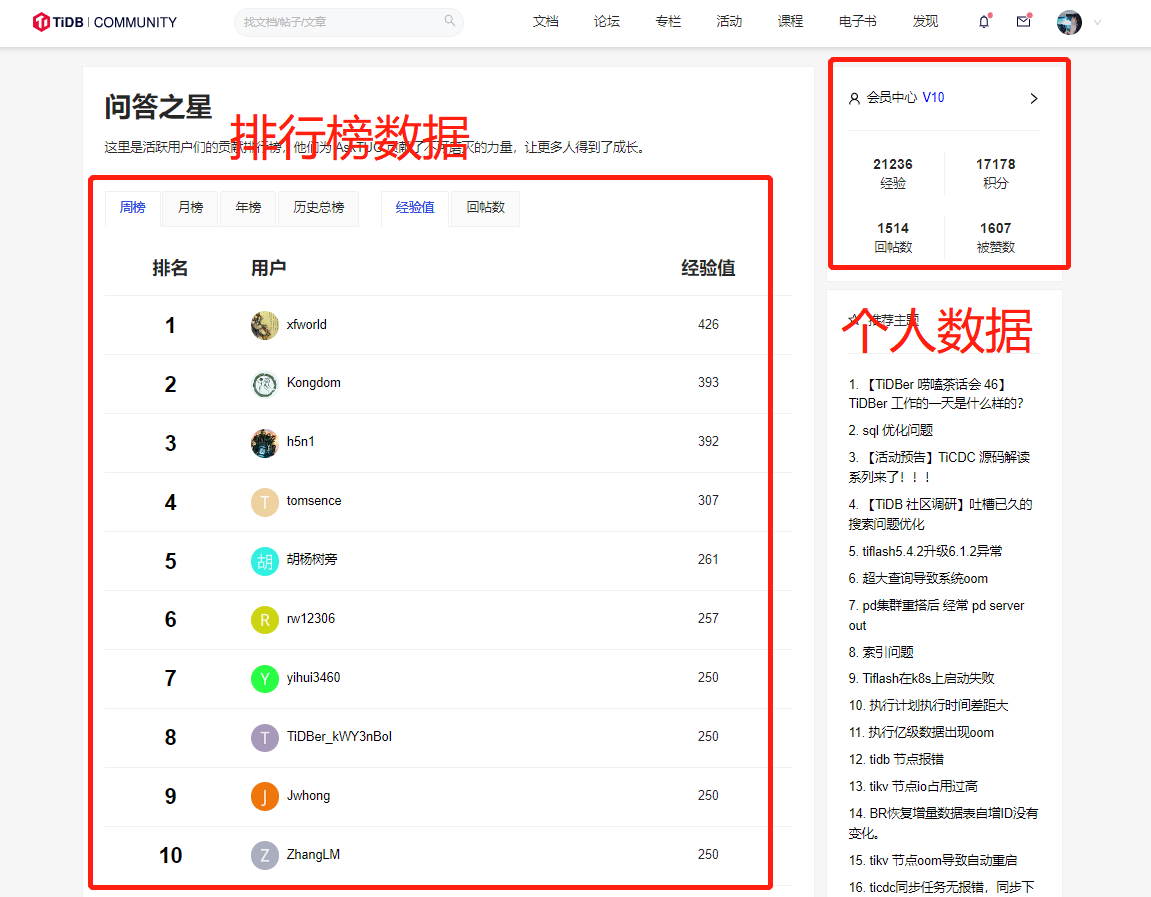Open the 活动 menu
This screenshot has height=897, width=1151.
click(729, 21)
